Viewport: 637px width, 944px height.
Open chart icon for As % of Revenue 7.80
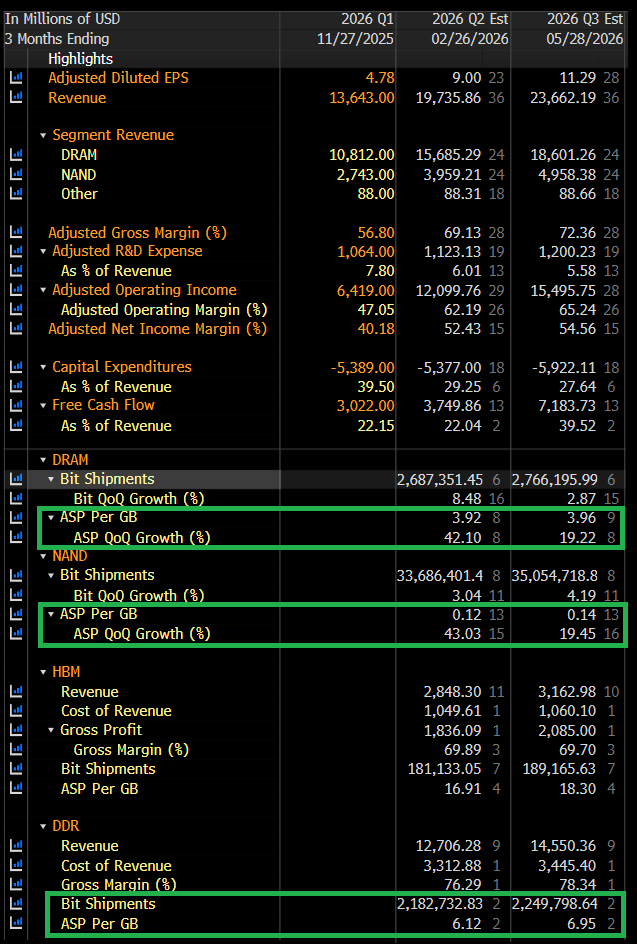pos(16,270)
